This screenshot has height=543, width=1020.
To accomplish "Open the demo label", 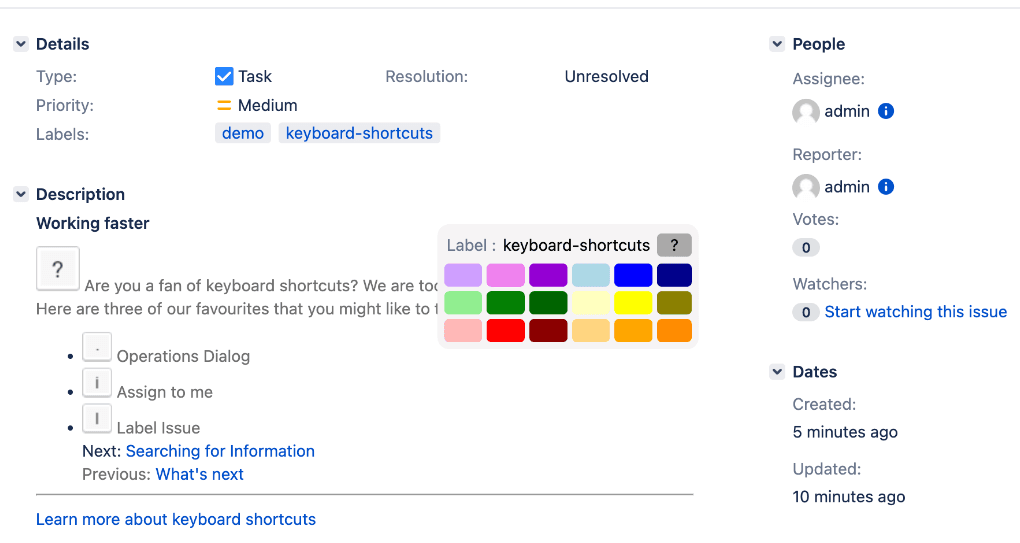I will point(243,133).
